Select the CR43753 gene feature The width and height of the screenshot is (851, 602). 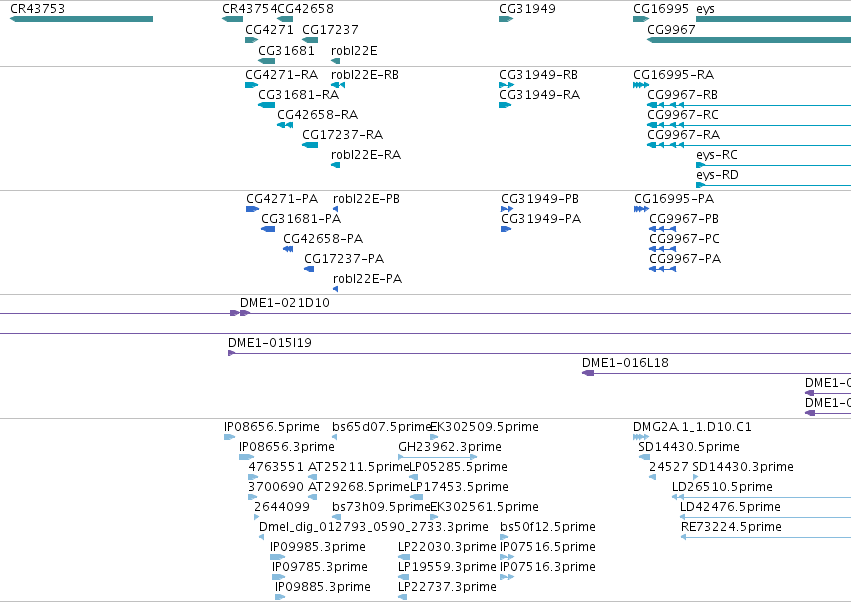tap(81, 19)
